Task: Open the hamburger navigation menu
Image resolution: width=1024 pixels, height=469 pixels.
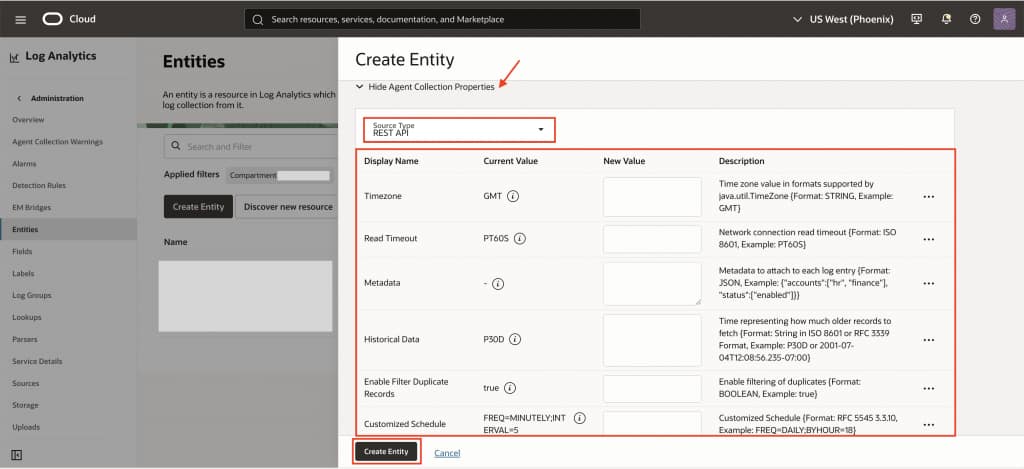Action: (20, 19)
